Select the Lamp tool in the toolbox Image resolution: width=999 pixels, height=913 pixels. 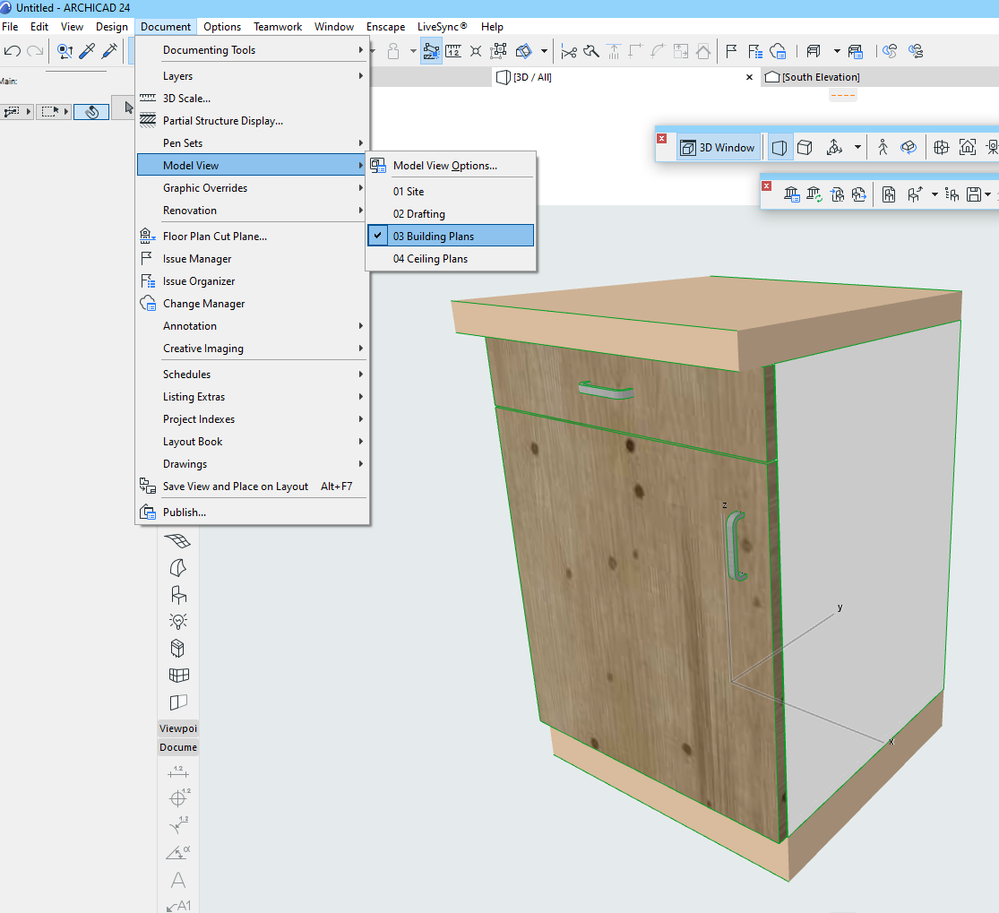point(178,621)
